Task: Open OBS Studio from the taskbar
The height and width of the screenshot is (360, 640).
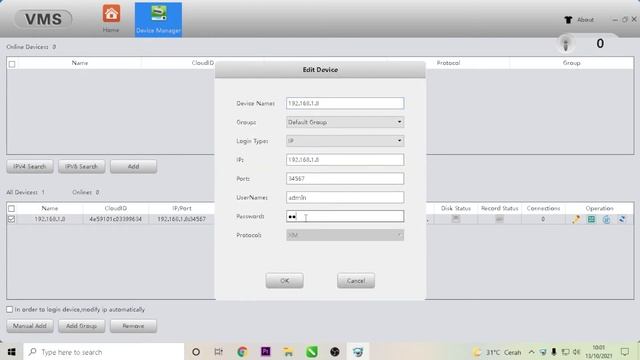Action: [335, 352]
